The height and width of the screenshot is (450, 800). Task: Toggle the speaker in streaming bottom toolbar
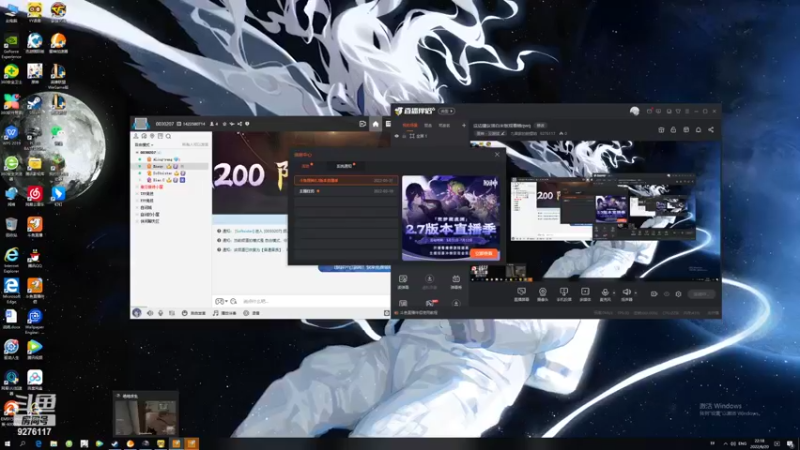(626, 294)
